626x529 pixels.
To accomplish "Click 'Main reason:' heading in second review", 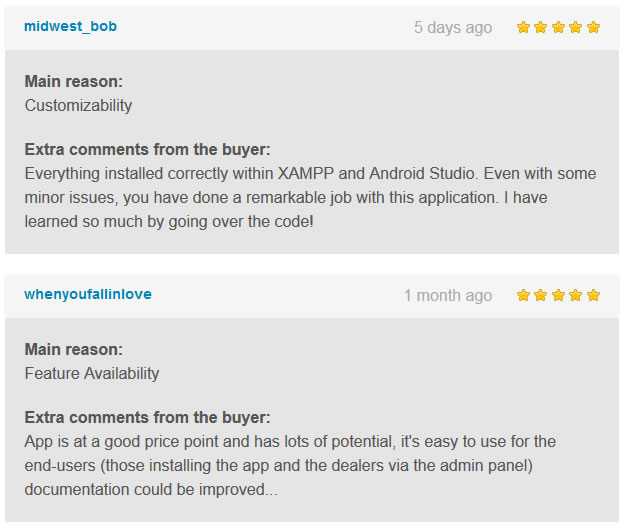I will [x=74, y=349].
